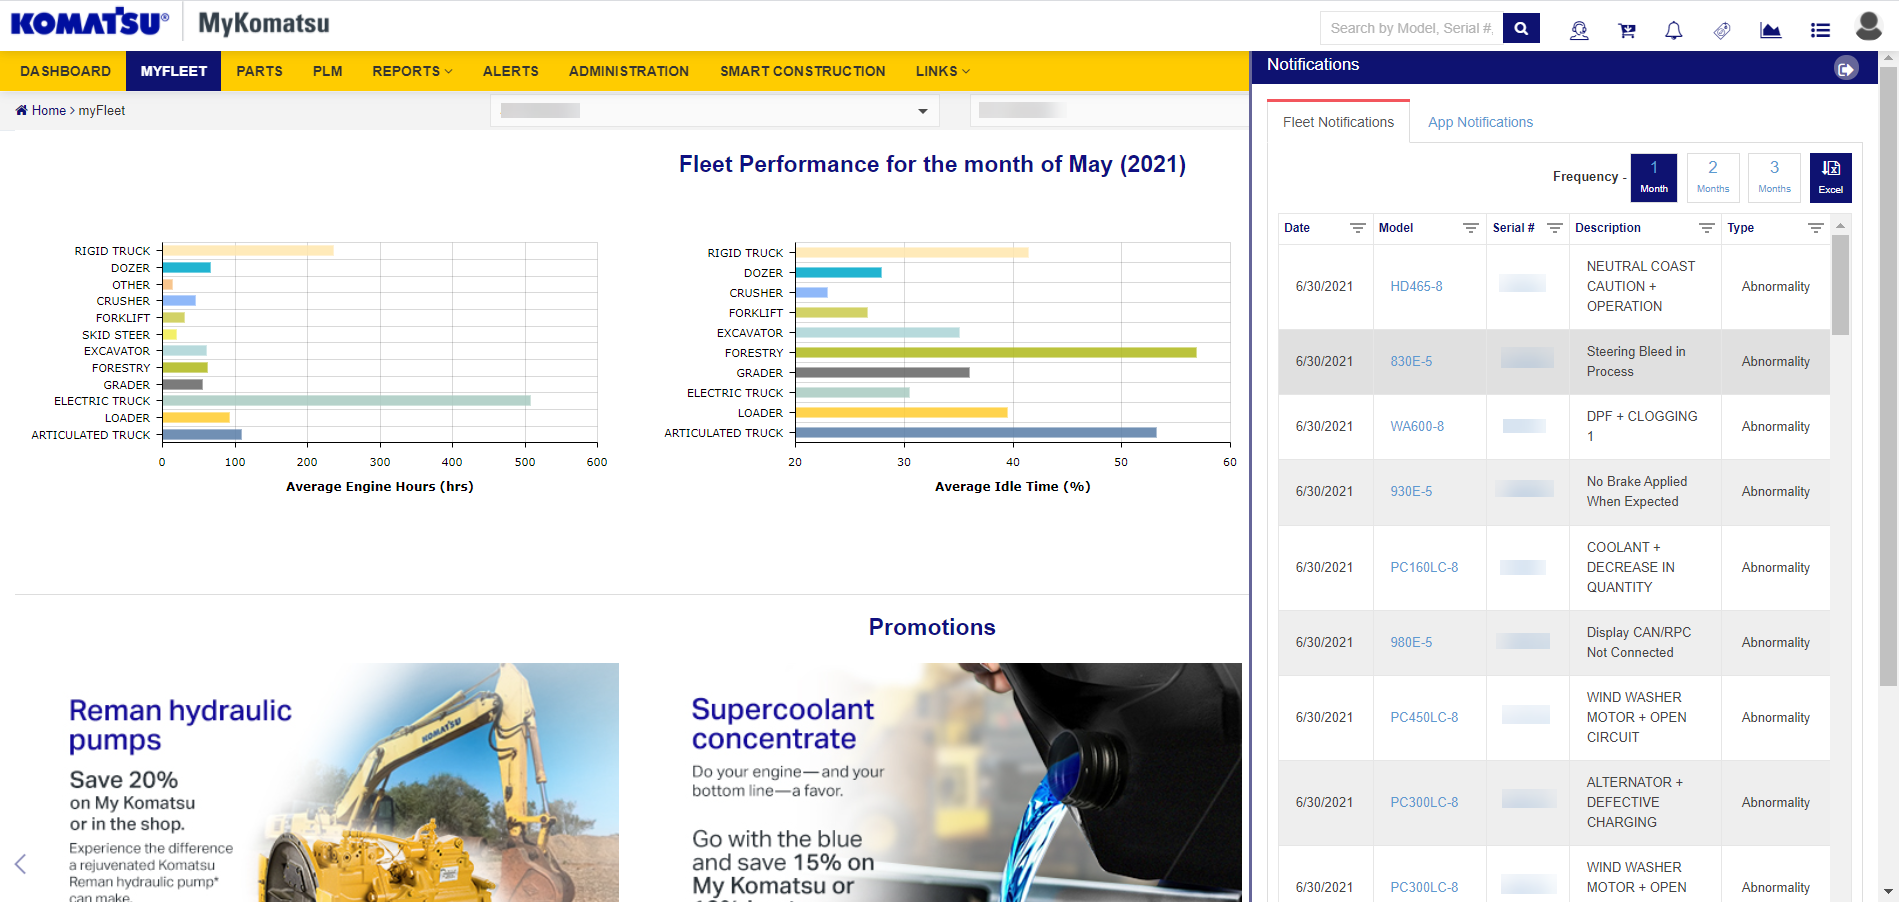Open the fleet performance chart icon
Screen dimensions: 1899x902
1770,30
